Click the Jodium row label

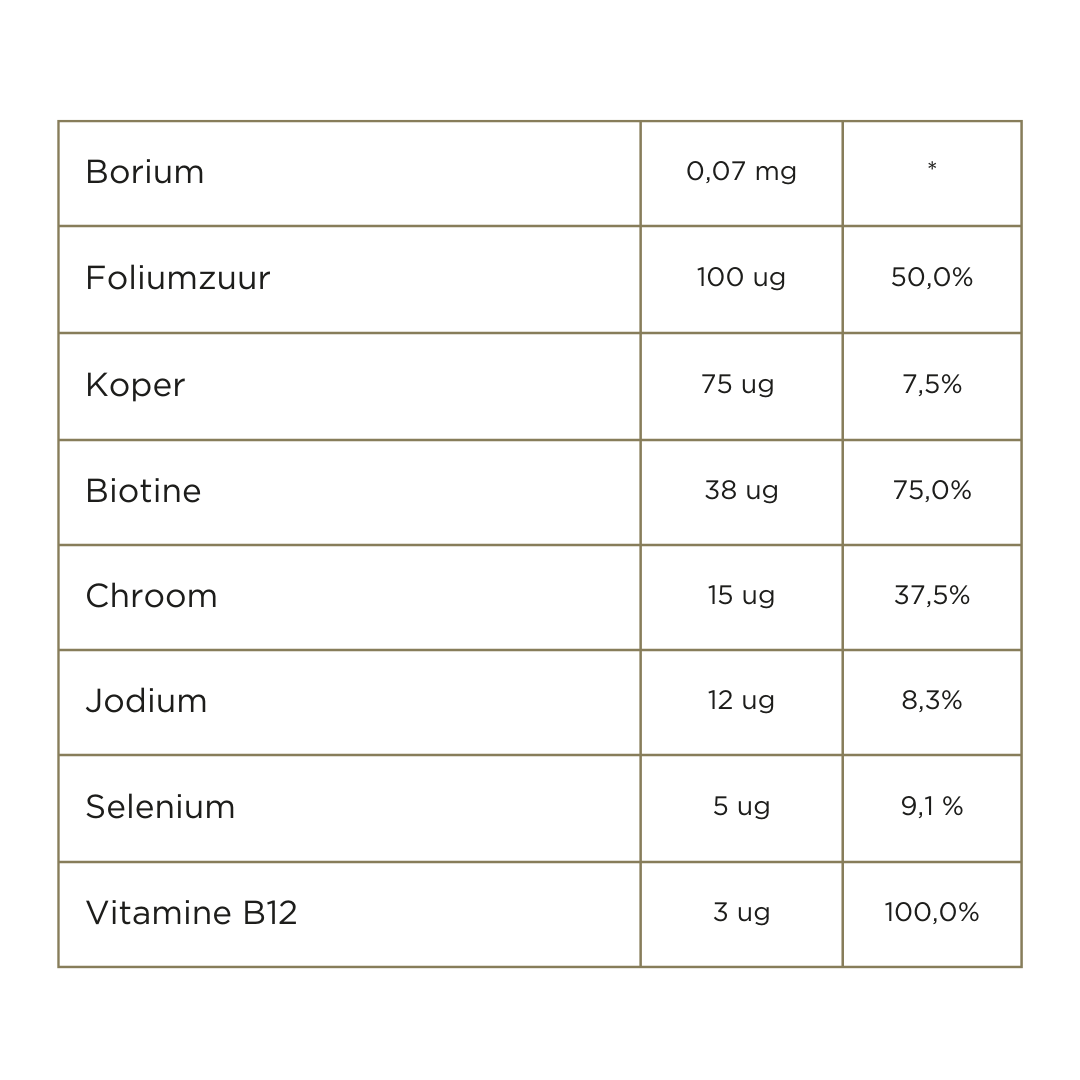[147, 701]
